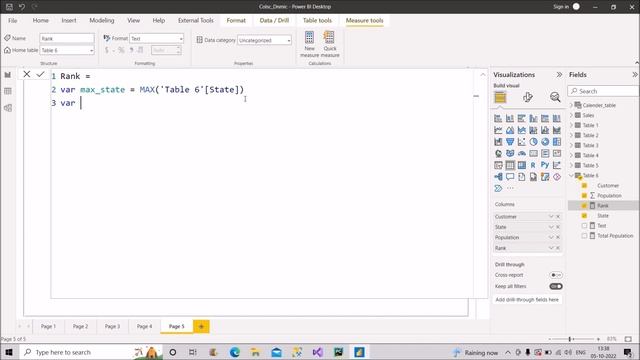Screen dimensions: 640x360
Task: Open Visual Studio from the taskbar
Action: (318, 352)
